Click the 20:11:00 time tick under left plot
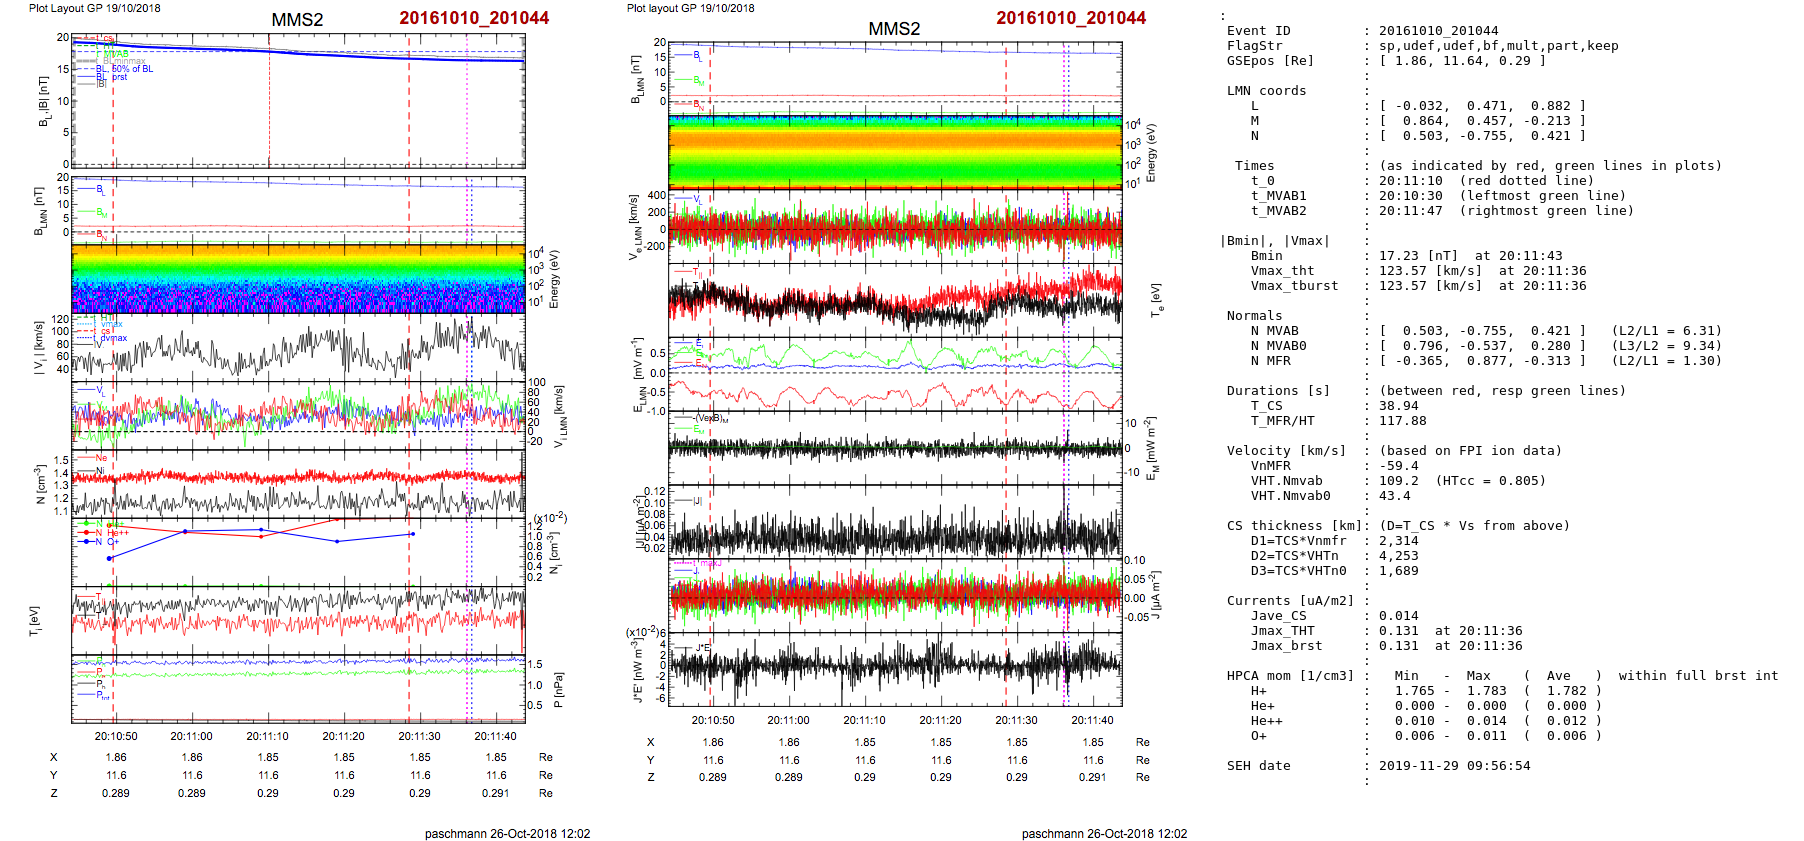The image size is (1804, 841). click(x=192, y=736)
